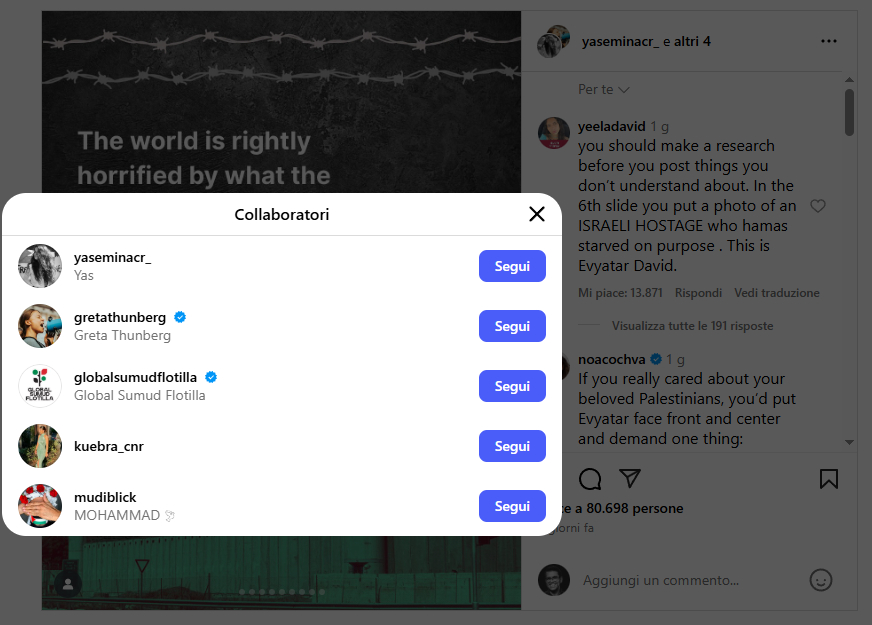This screenshot has height=625, width=872.
Task: Open gretathunberg's profile picture
Action: coord(40,326)
